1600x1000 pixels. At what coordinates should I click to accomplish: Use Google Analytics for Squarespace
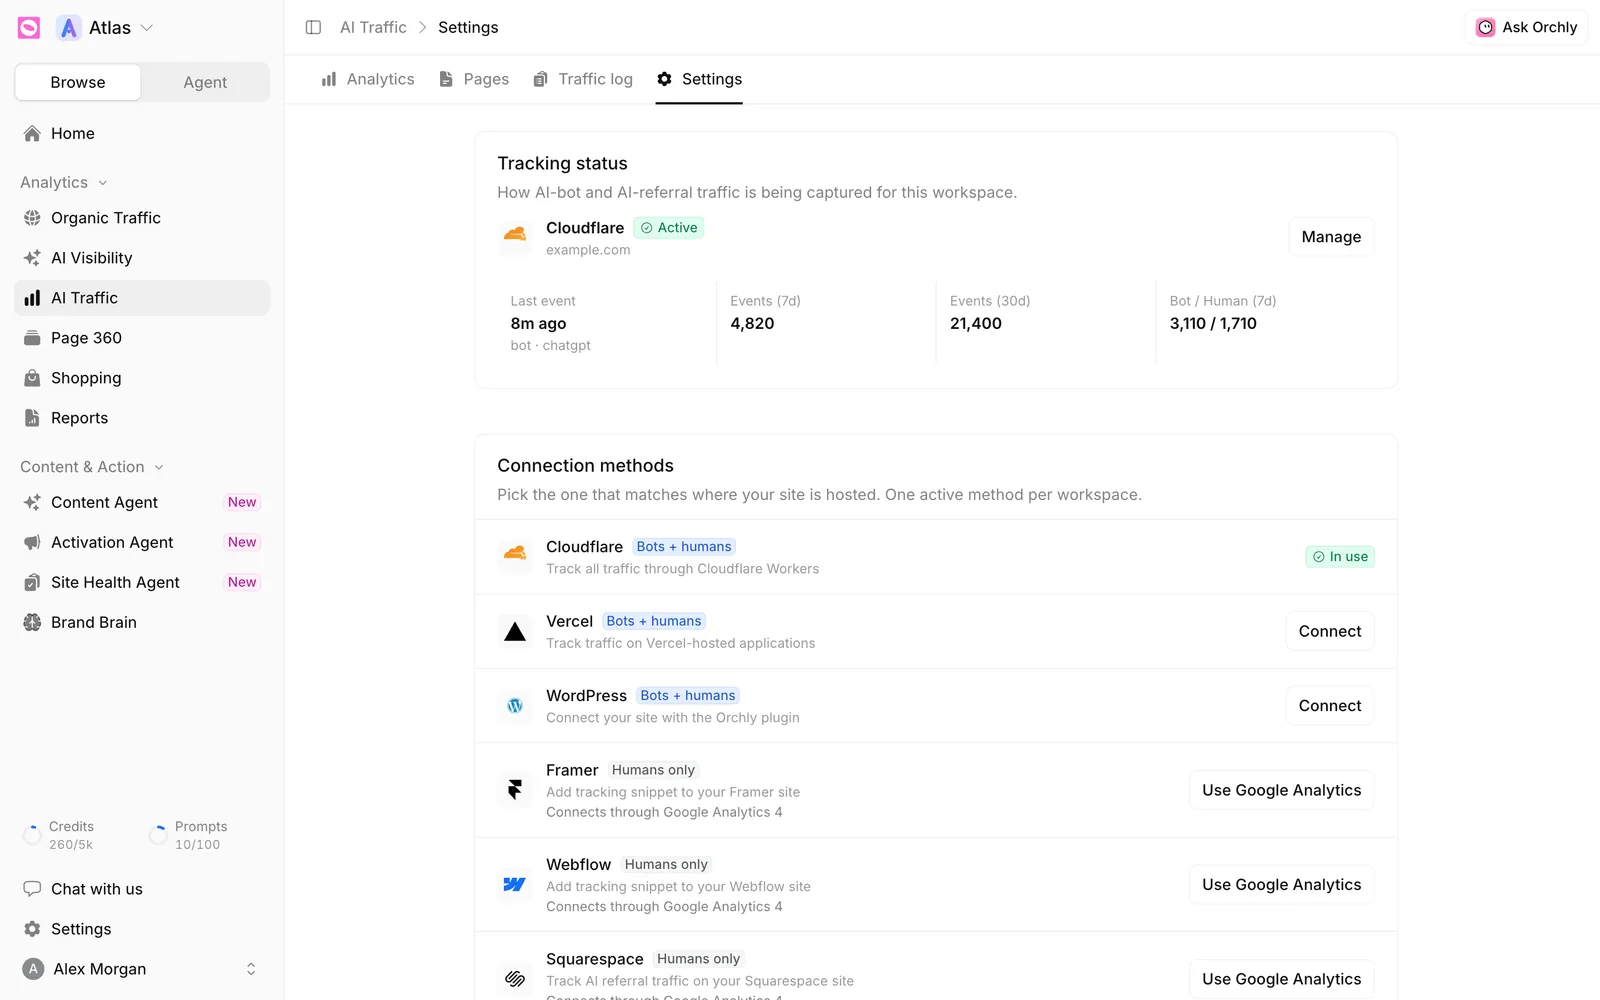click(1281, 979)
